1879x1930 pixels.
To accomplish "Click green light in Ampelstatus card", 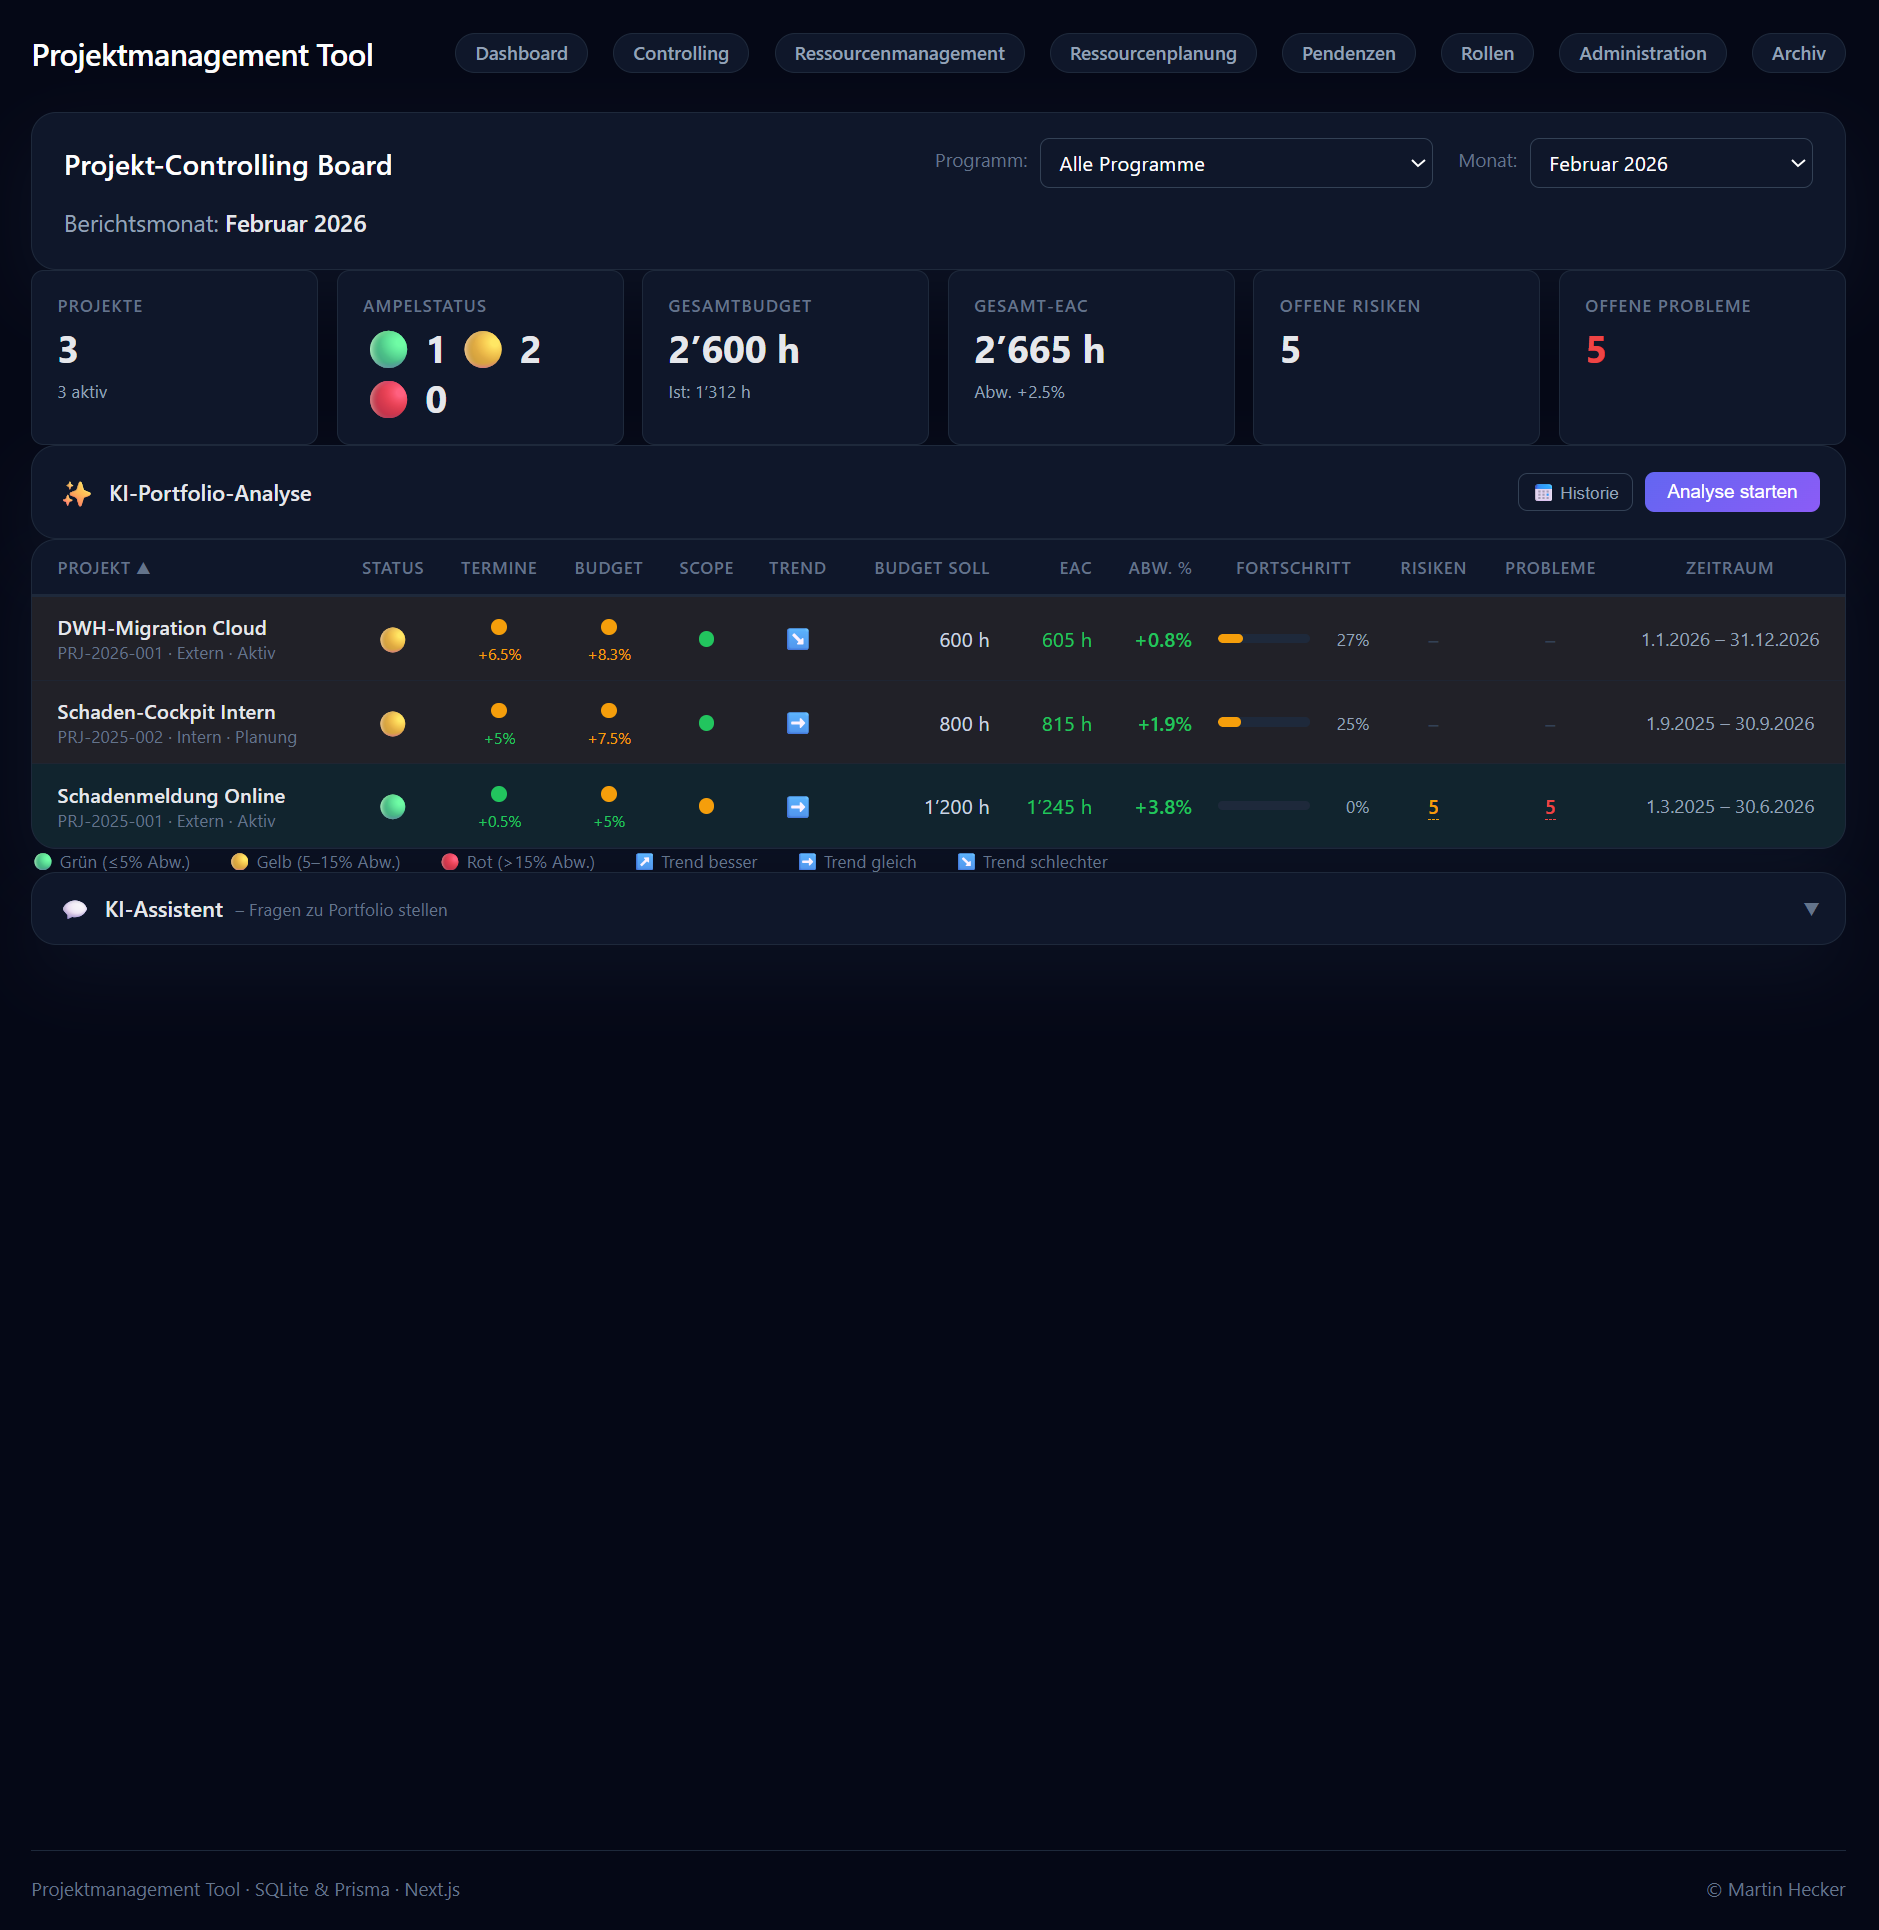I will [389, 350].
